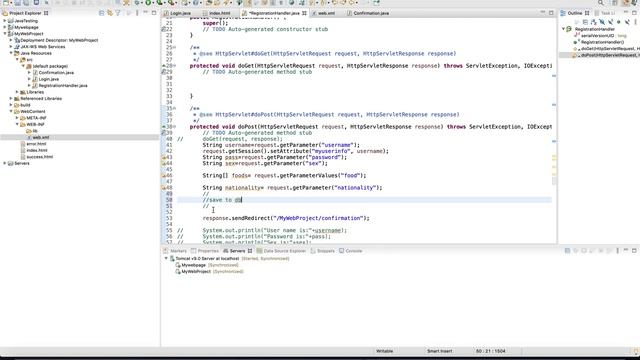
Task: Maximize the bottom Servers panel
Action: (634, 251)
